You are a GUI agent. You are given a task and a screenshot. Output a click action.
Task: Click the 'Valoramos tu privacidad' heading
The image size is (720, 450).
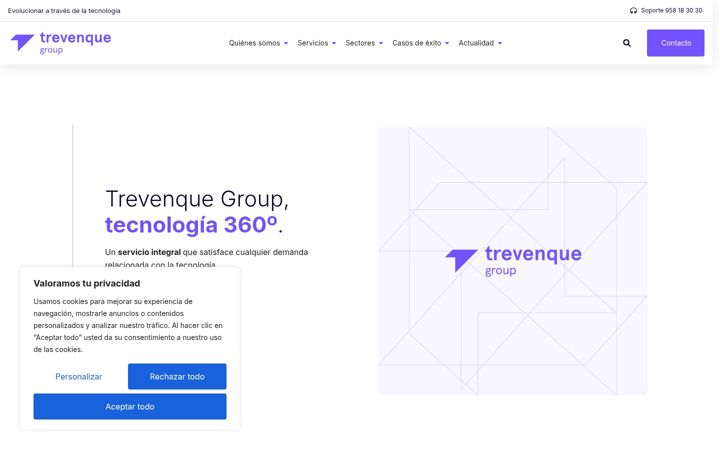(87, 283)
